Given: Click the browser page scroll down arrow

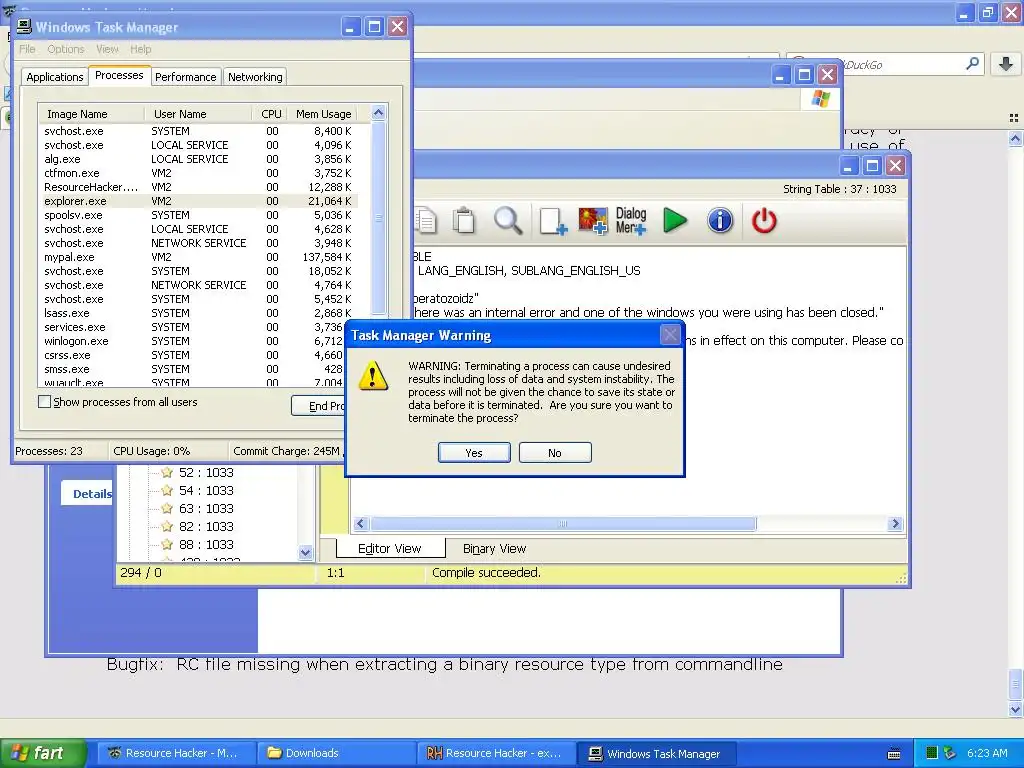Looking at the screenshot, I should [x=1015, y=709].
